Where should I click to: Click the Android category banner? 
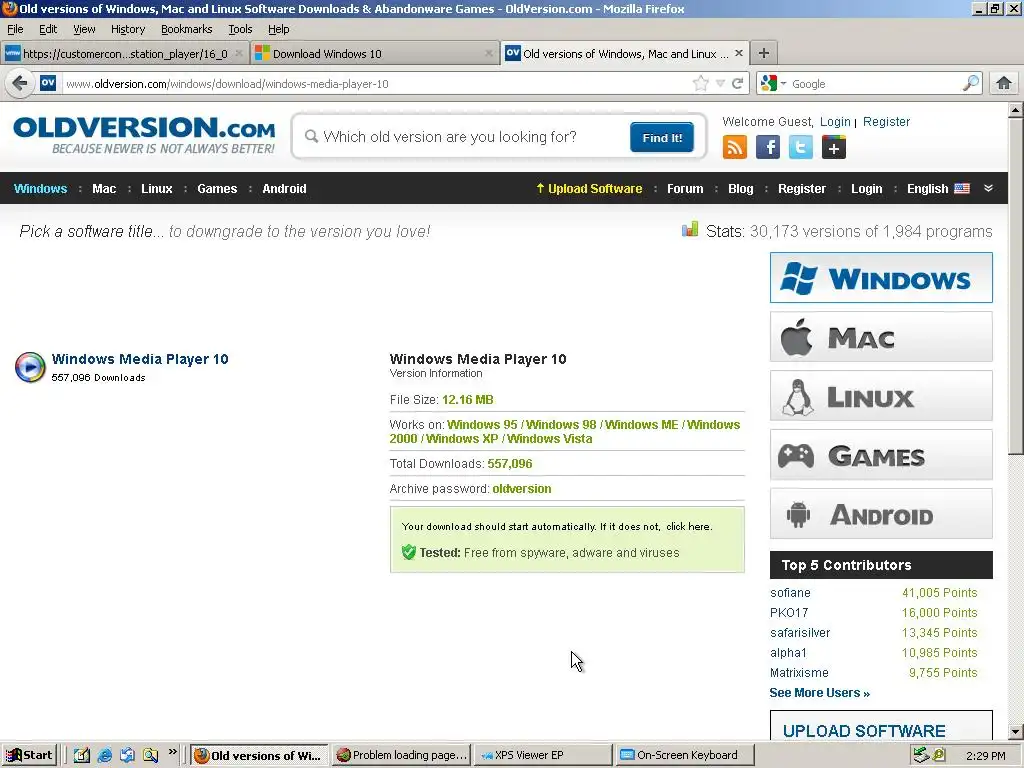(881, 514)
